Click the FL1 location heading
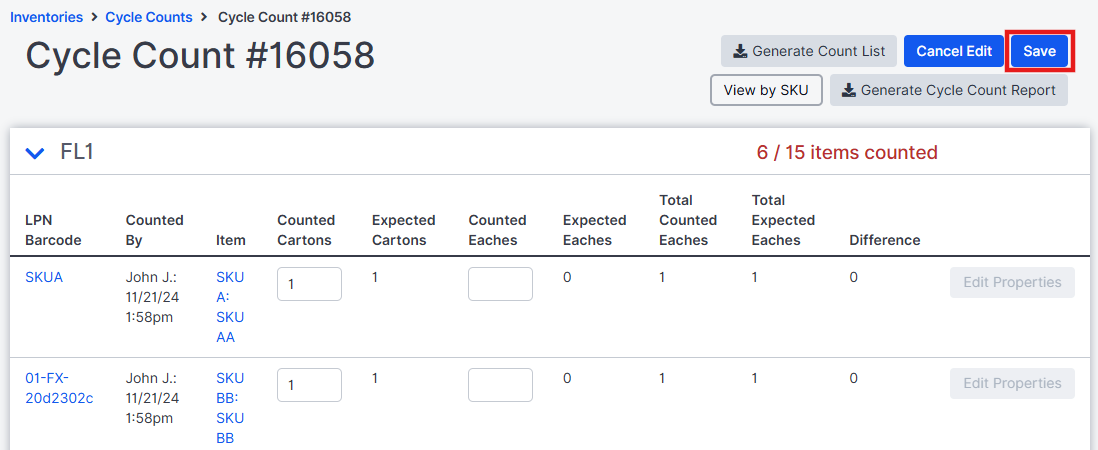Screen dimensions: 1098x450 pos(77,152)
